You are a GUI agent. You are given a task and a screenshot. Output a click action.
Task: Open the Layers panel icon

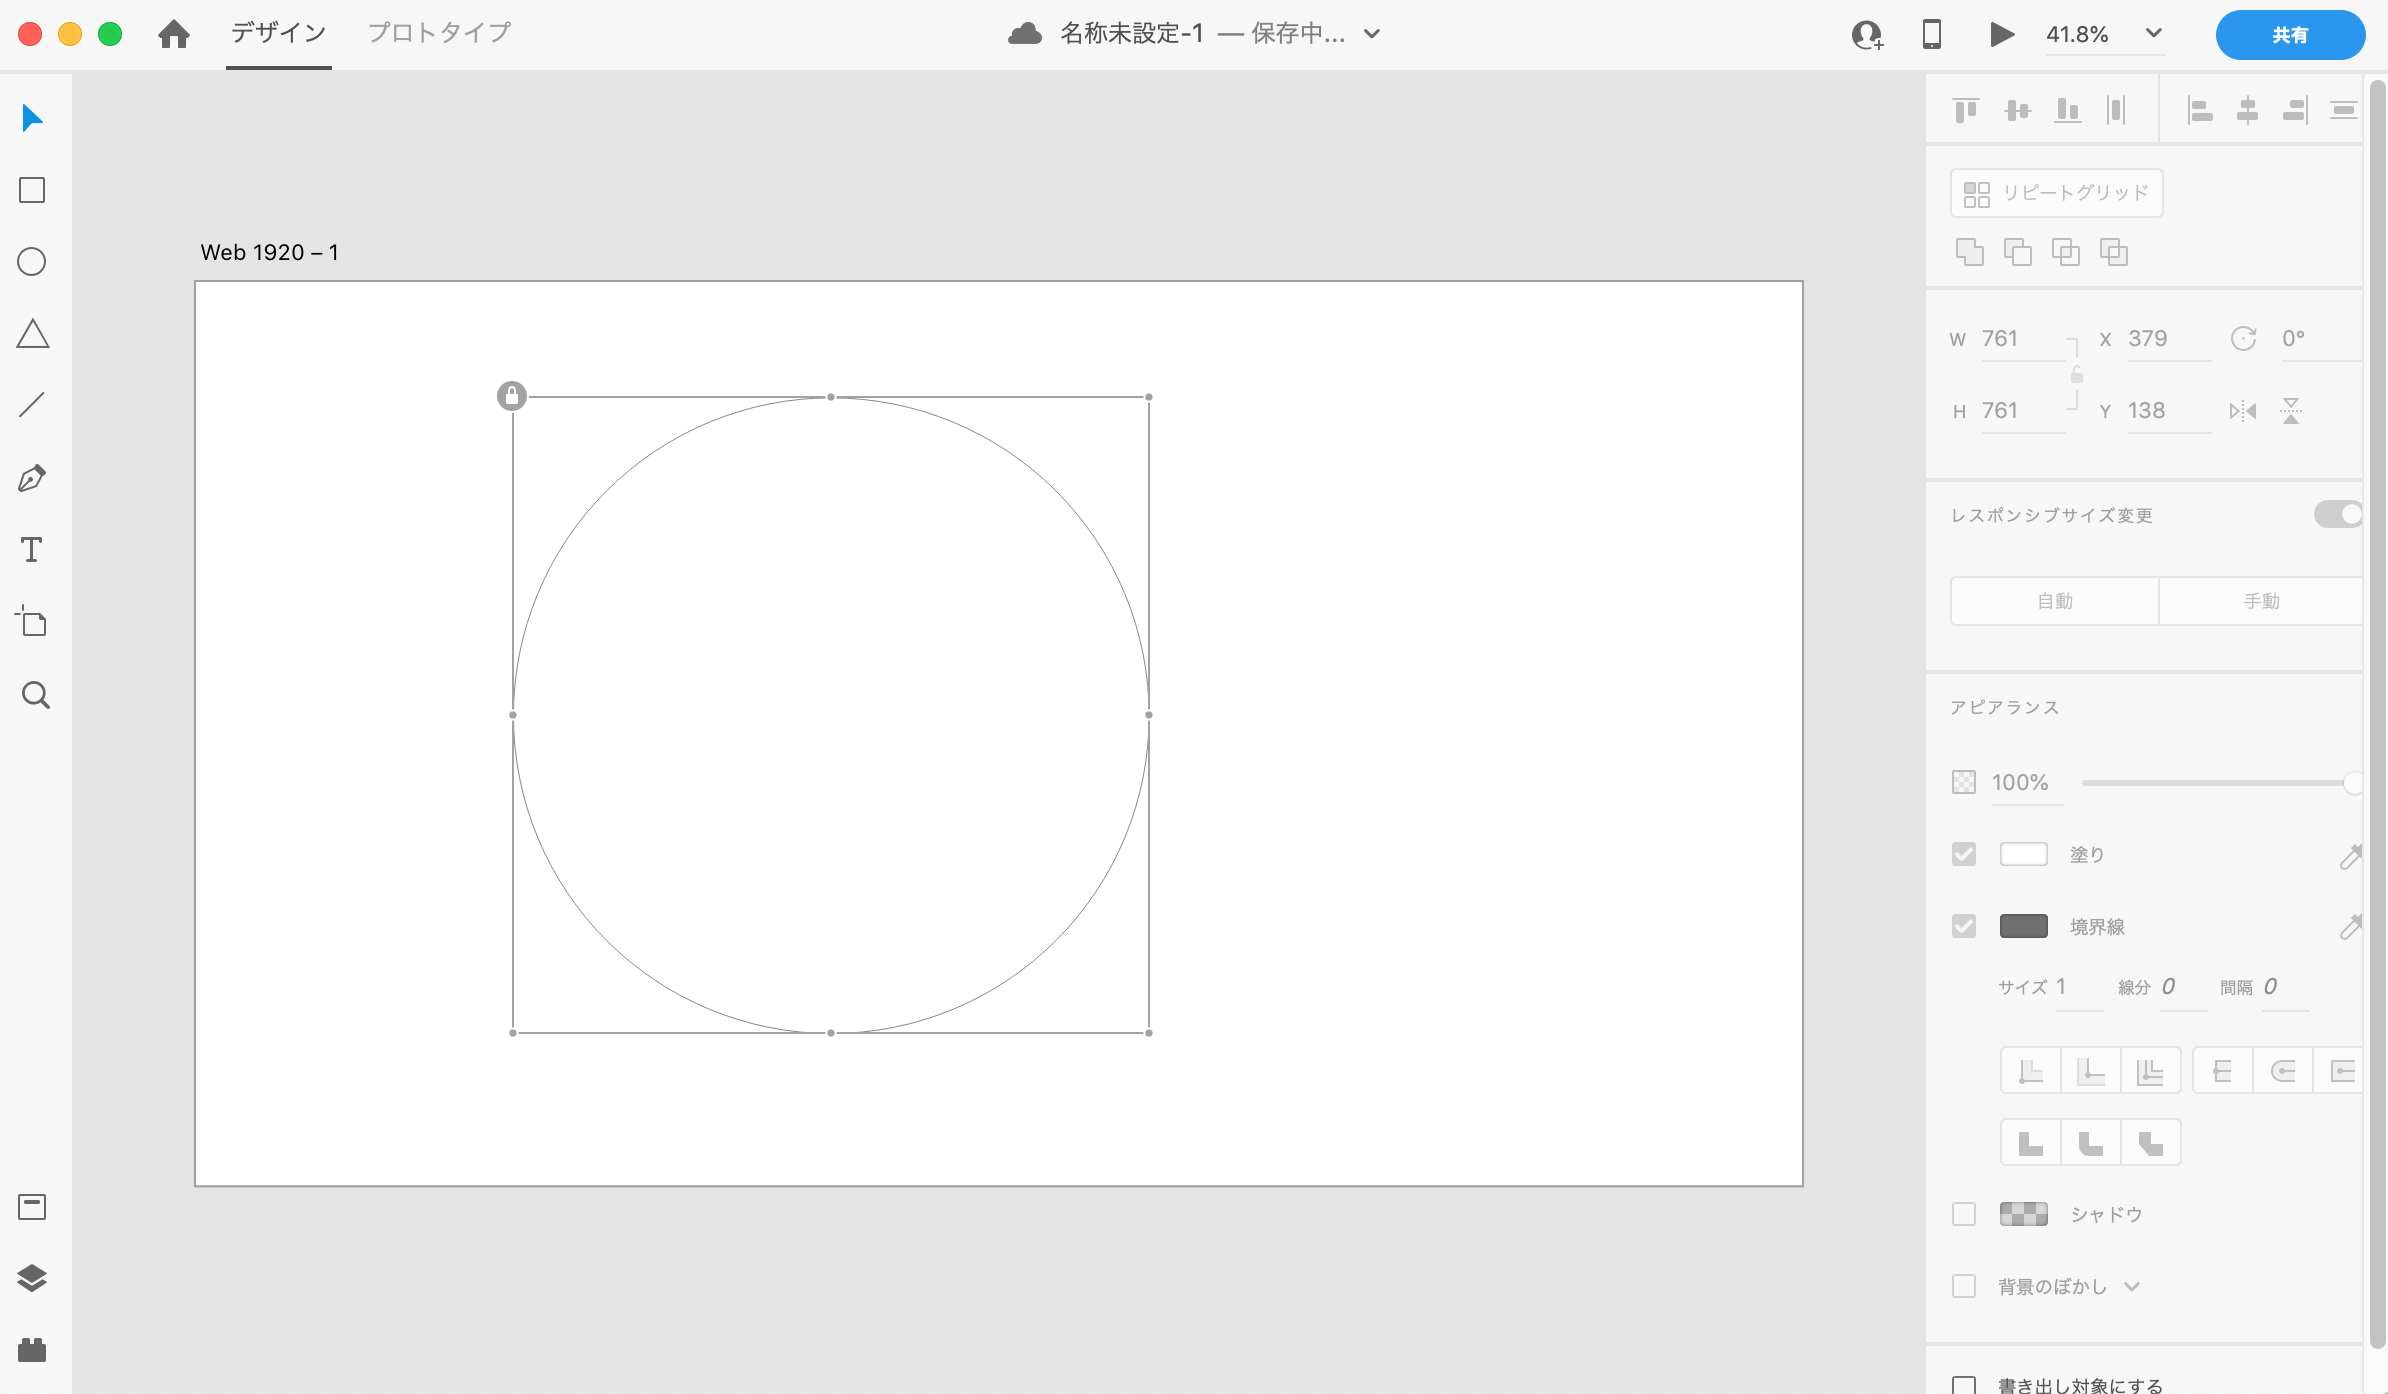[32, 1278]
